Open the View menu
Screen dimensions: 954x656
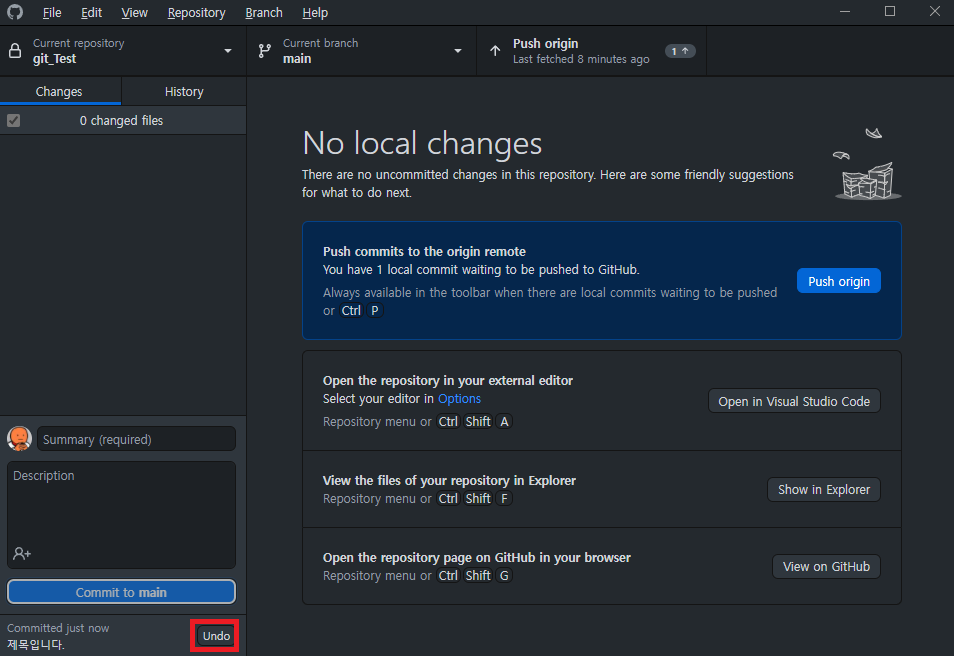pos(134,12)
